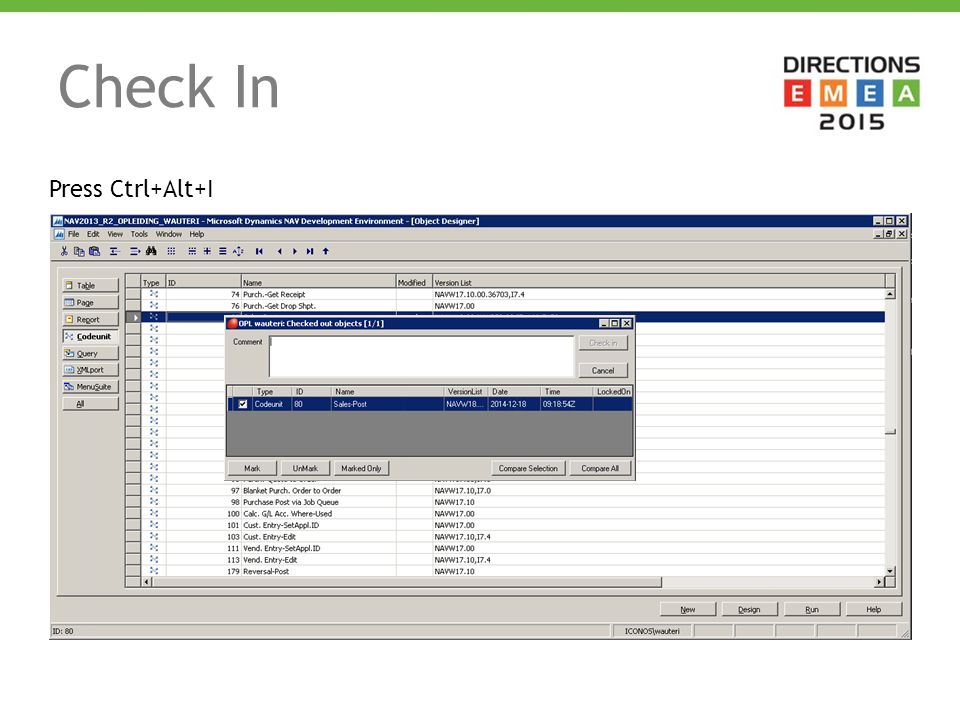Click the scroll left arrow of the object list
960x720 pixels.
147,582
